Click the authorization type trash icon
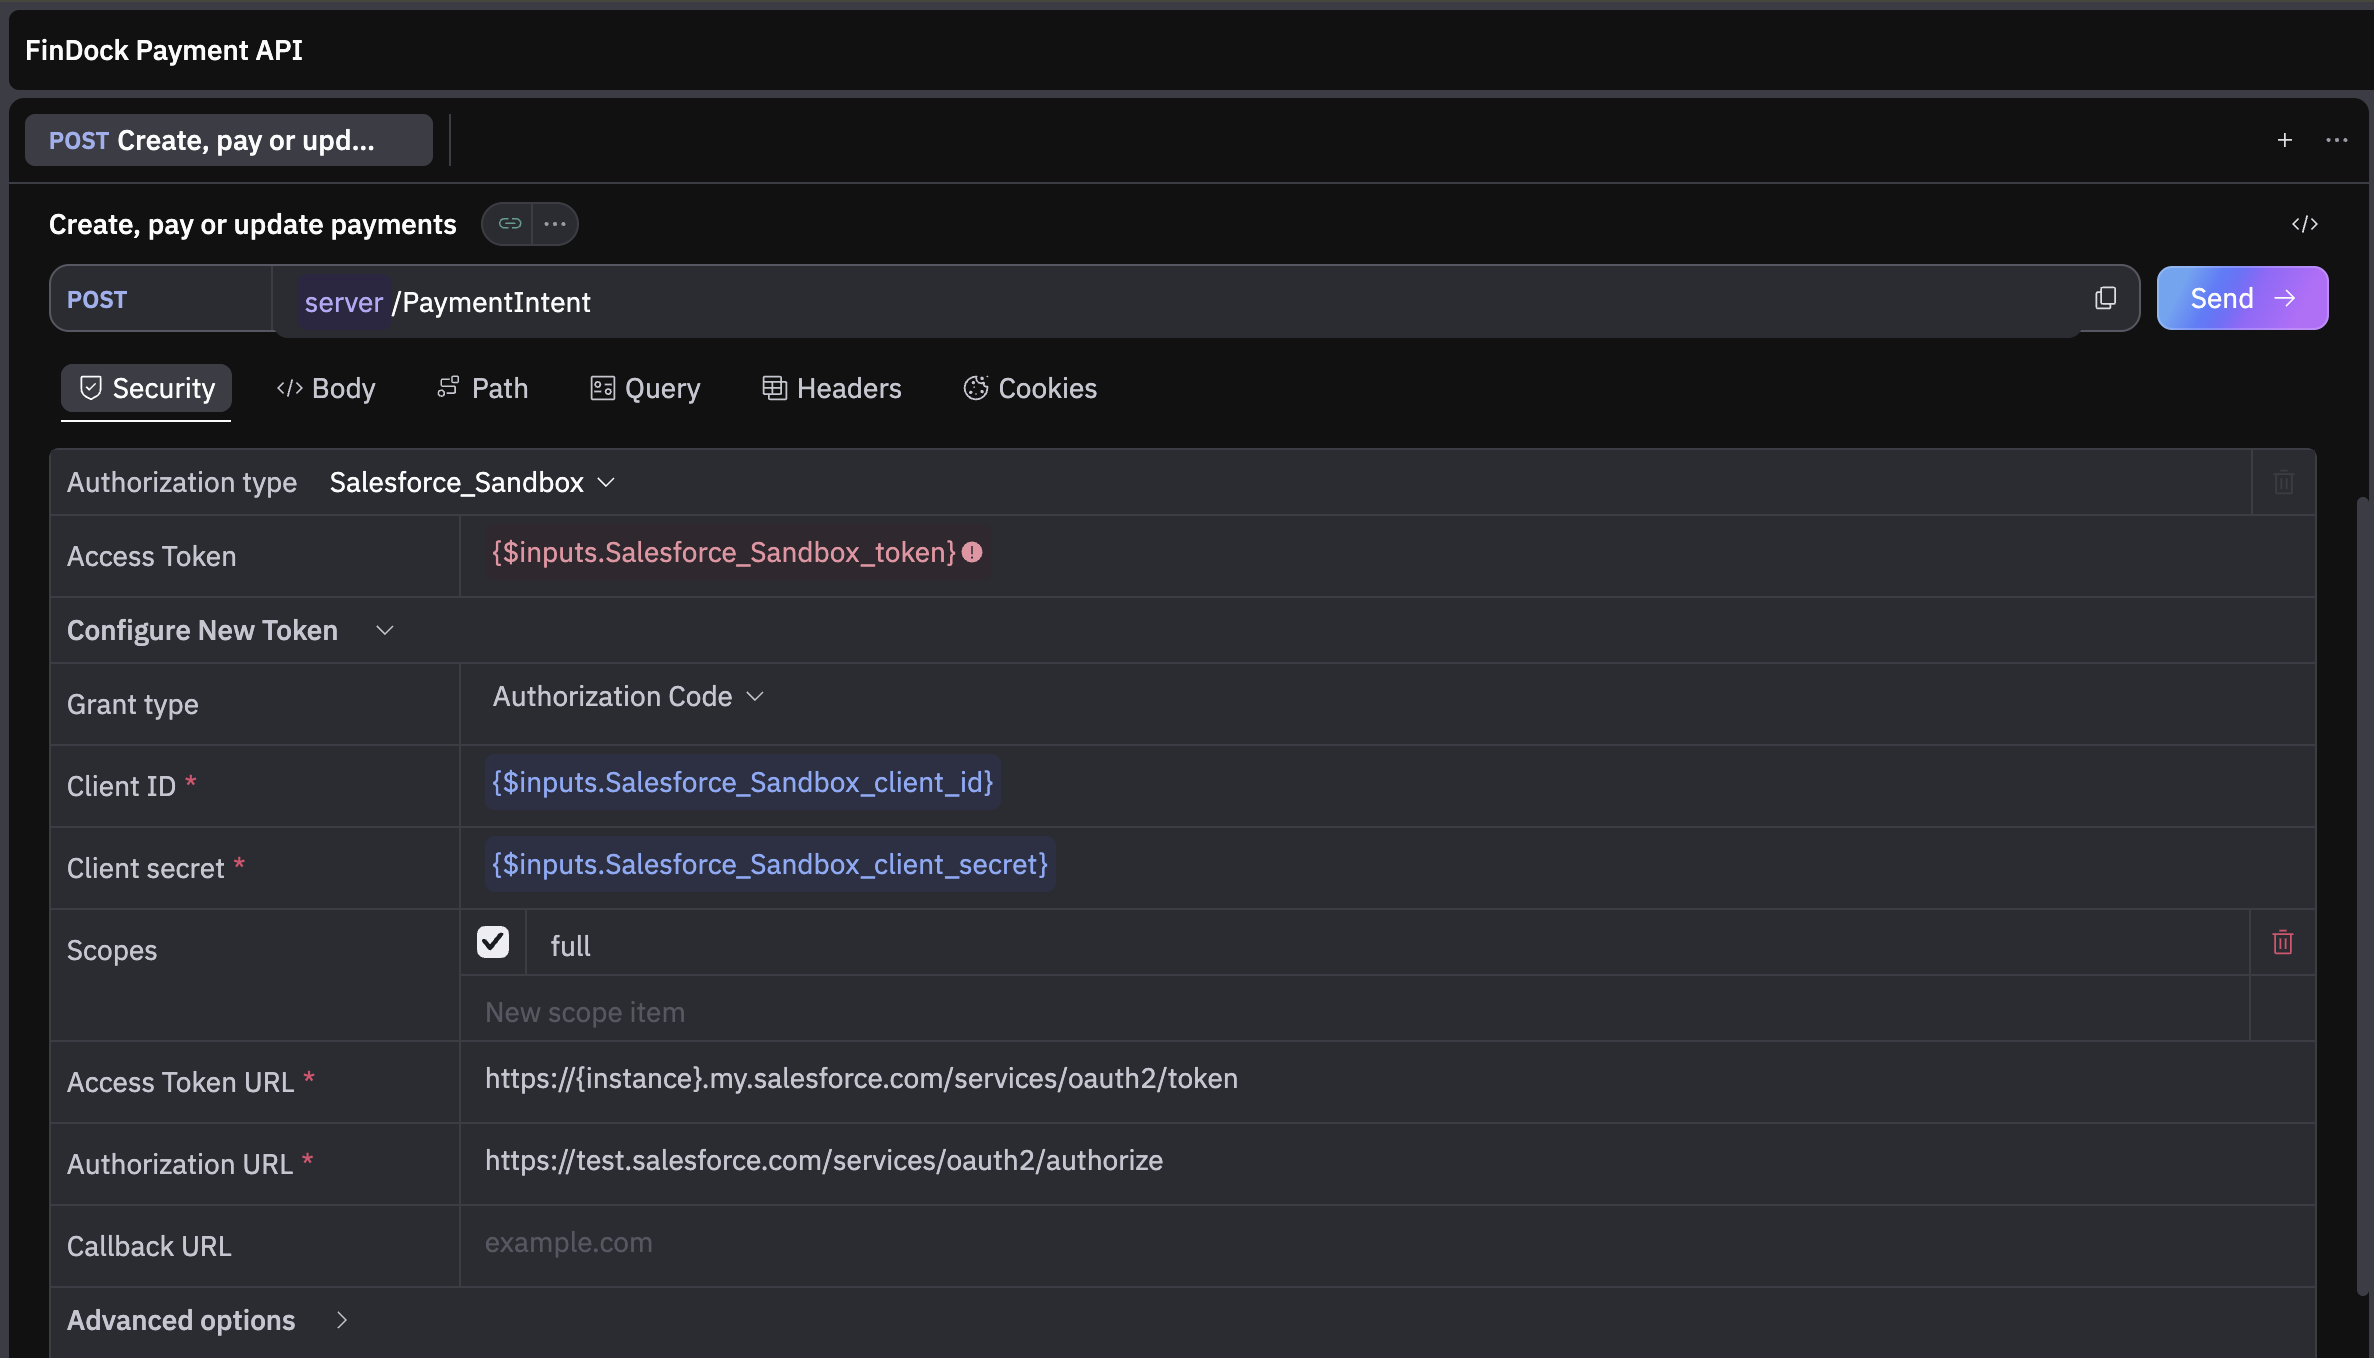Viewport: 2374px width, 1358px height. tap(2283, 482)
